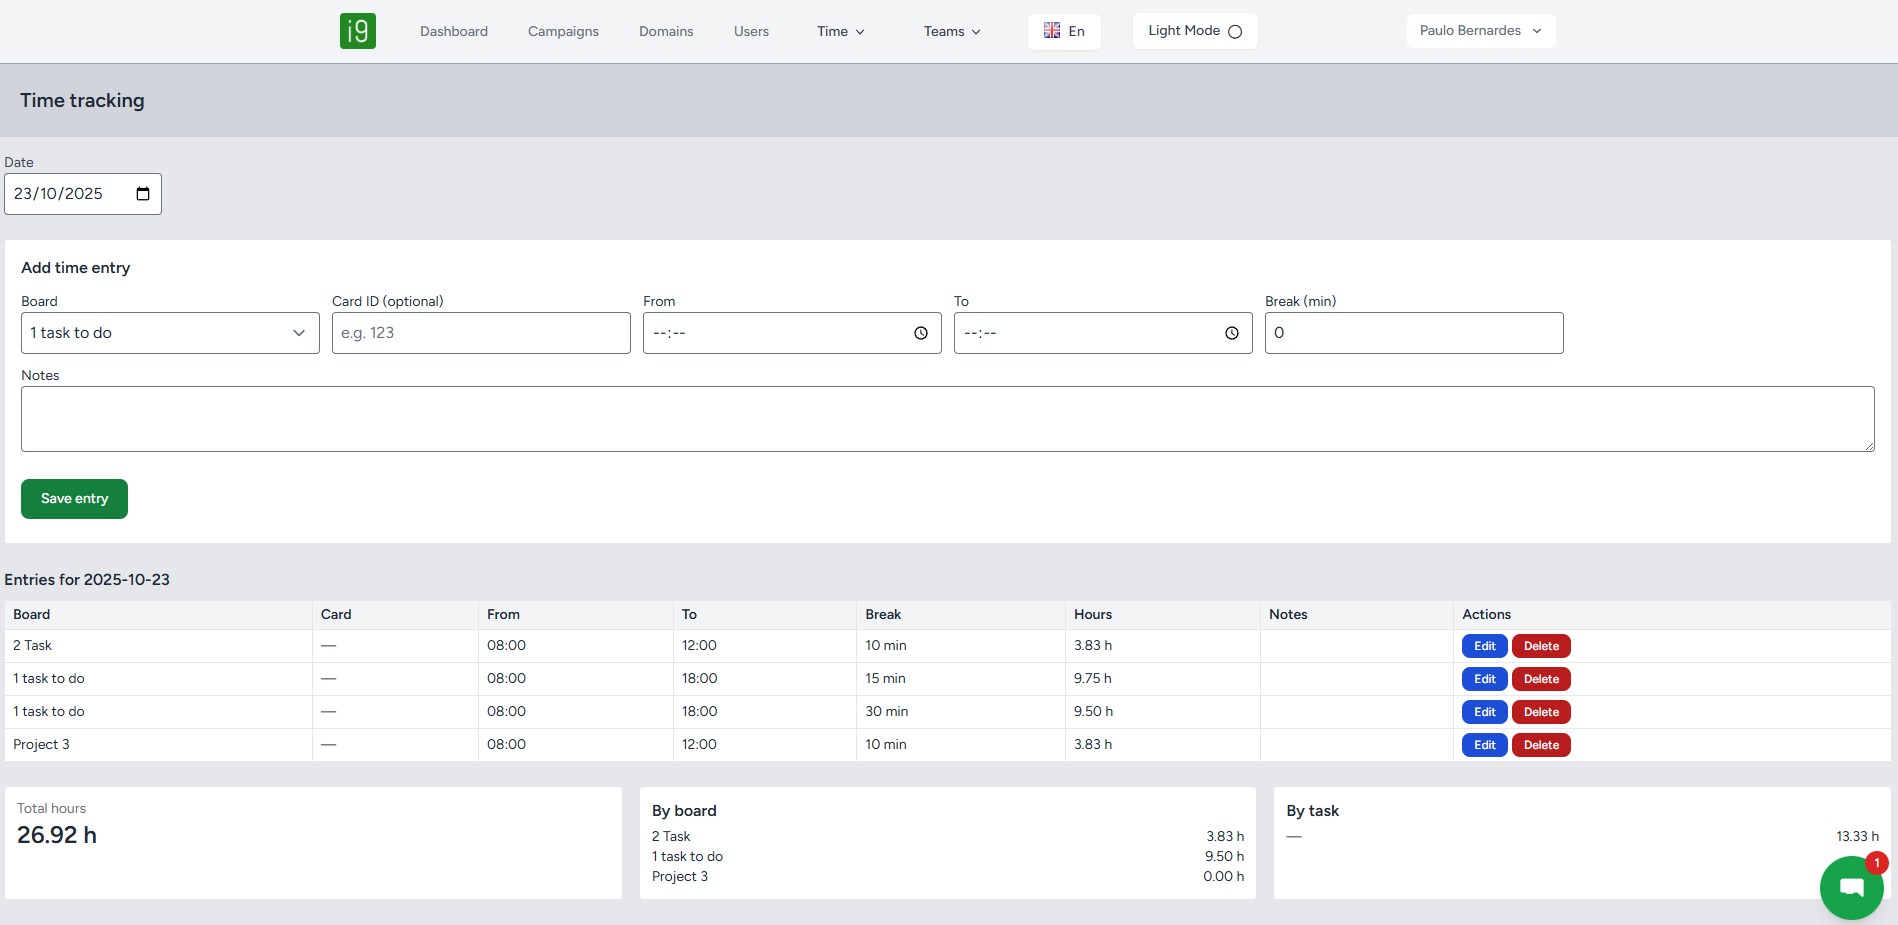1898x925 pixels.
Task: Open the green chat bubble widget
Action: (1851, 887)
